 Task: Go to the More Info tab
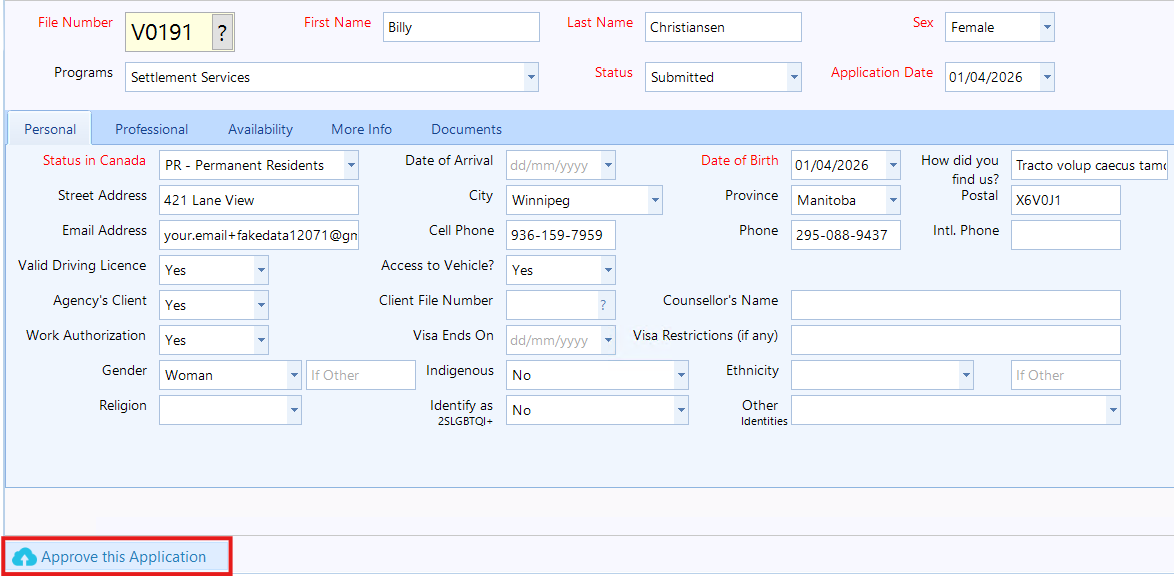pyautogui.click(x=362, y=129)
